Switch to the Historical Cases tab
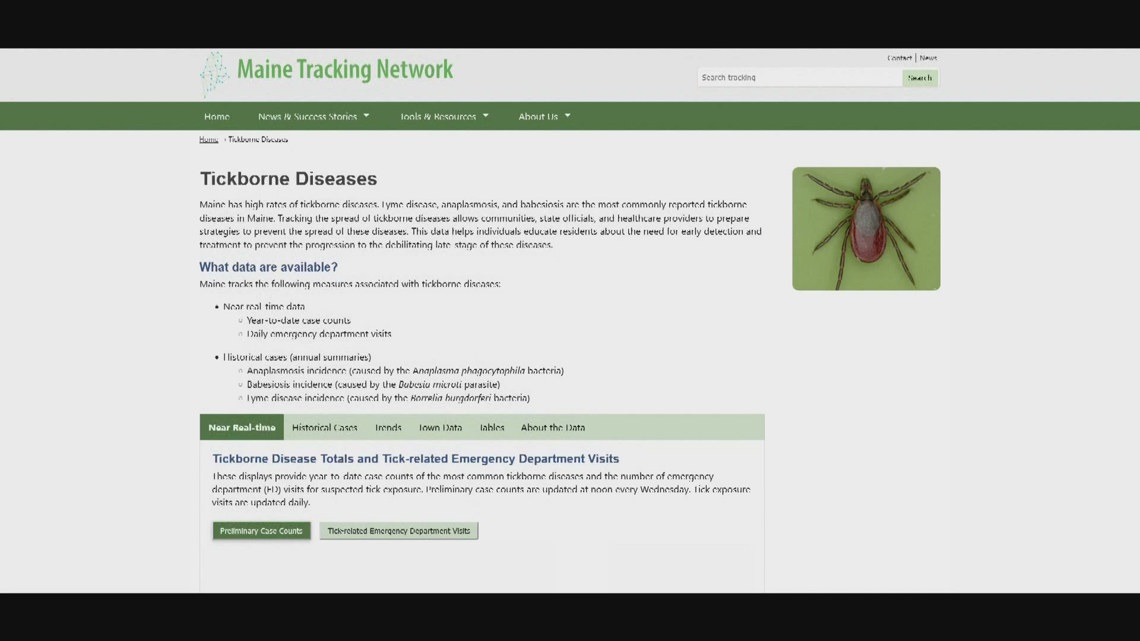The width and height of the screenshot is (1140, 641). (324, 427)
